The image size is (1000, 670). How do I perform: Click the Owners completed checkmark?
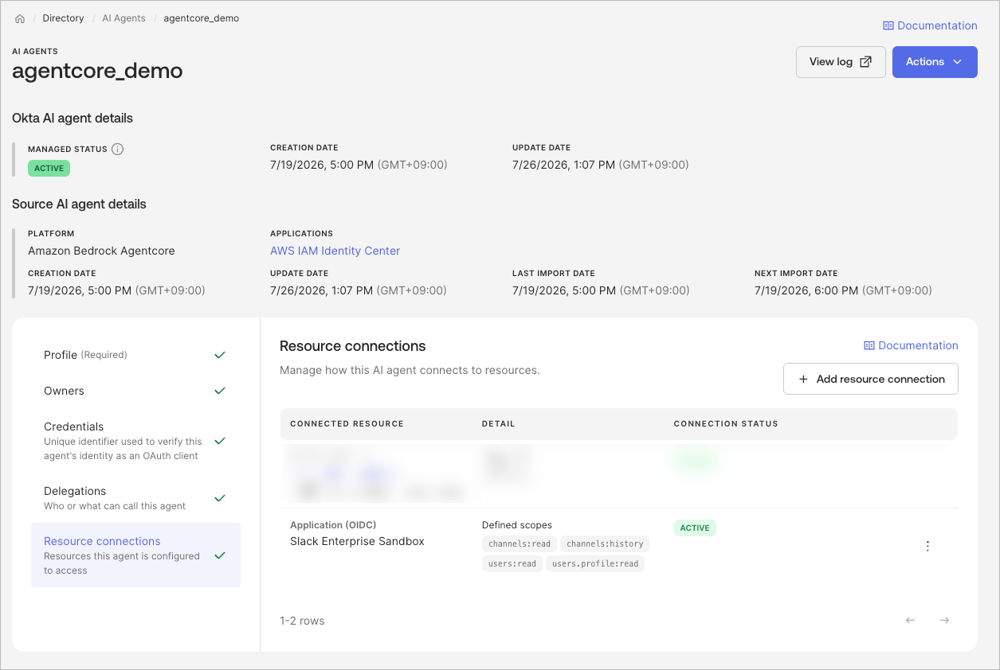coord(220,391)
